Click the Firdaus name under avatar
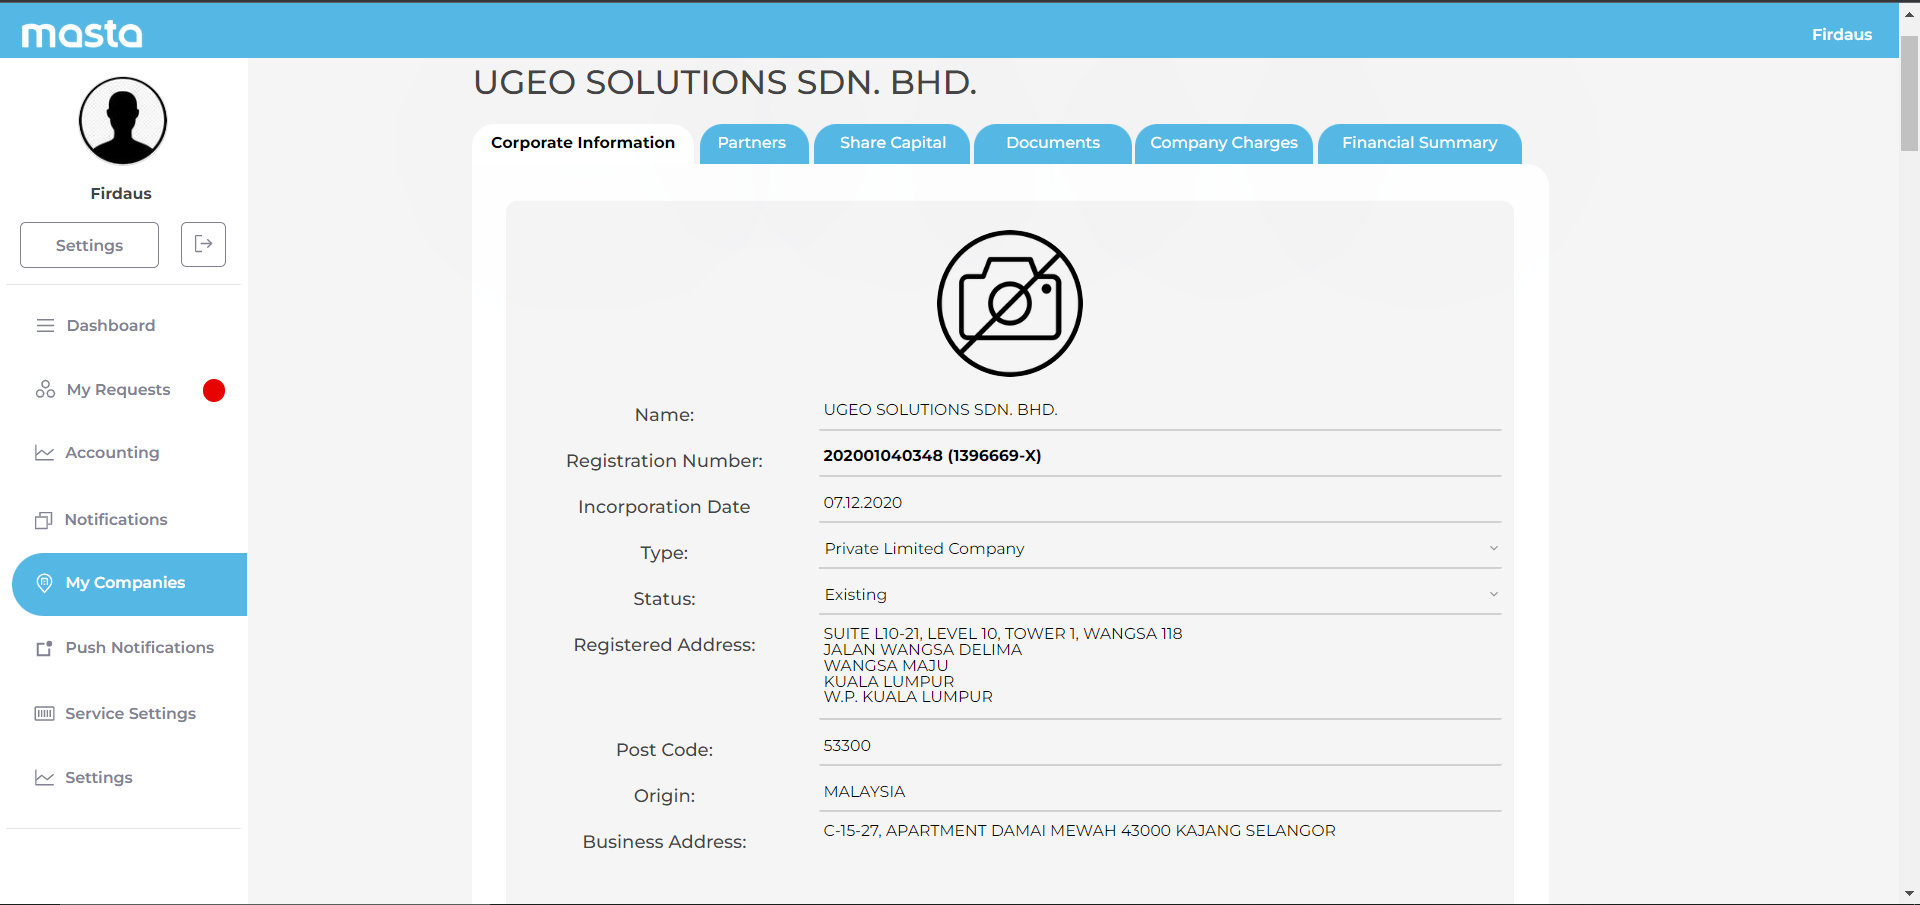Image resolution: width=1920 pixels, height=905 pixels. pyautogui.click(x=121, y=194)
